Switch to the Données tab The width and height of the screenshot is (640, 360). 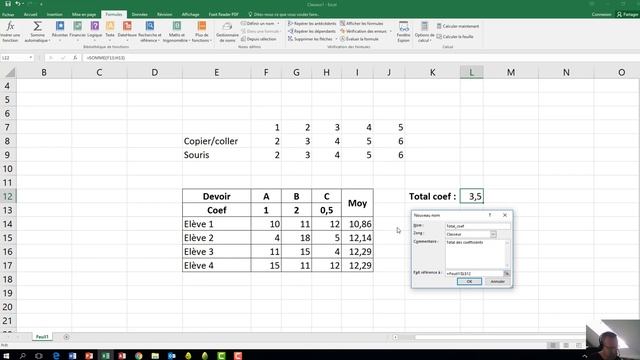tap(140, 14)
